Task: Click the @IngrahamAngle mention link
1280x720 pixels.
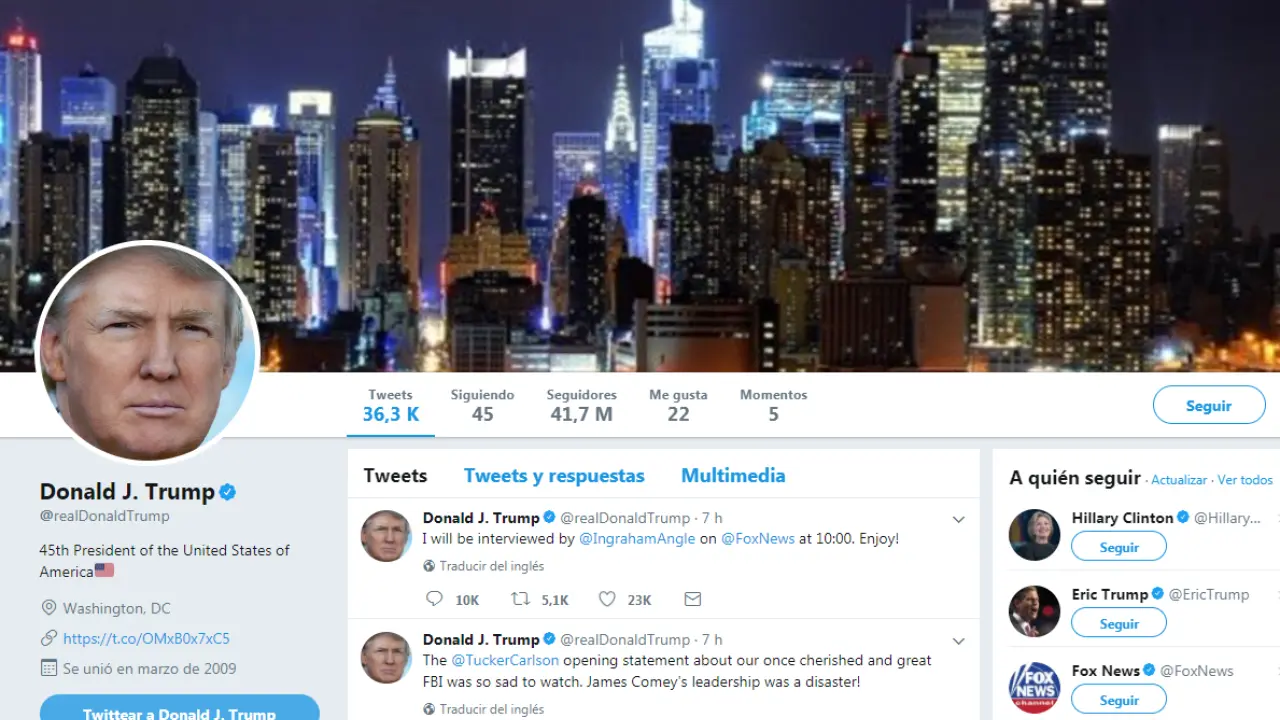Action: tap(637, 538)
